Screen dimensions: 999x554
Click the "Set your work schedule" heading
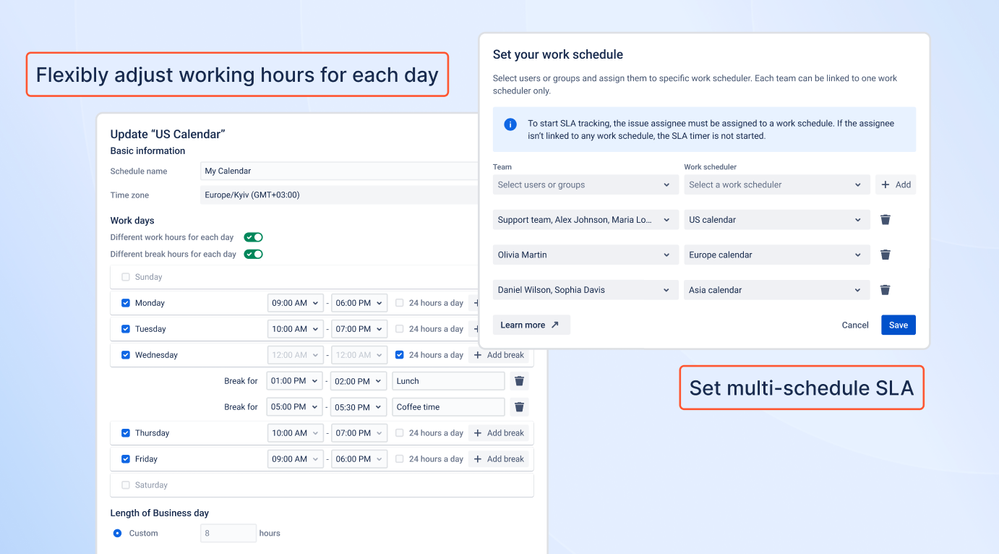tap(557, 55)
